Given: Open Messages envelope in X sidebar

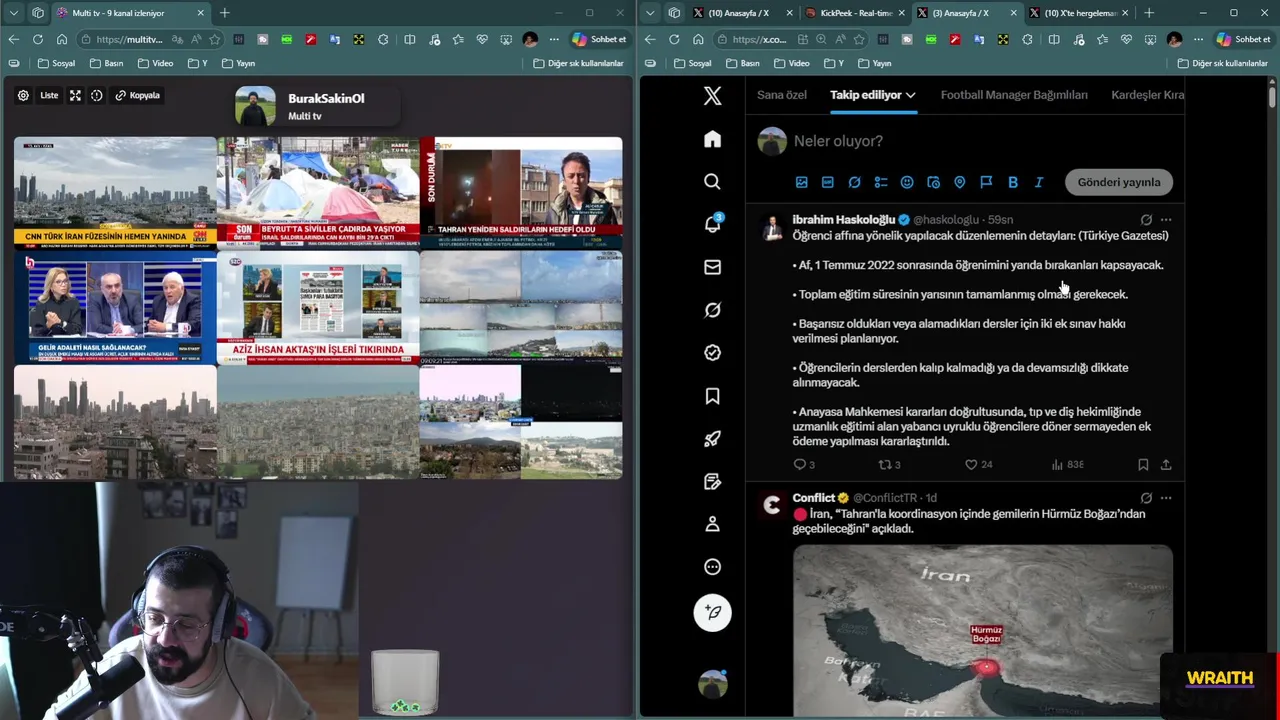Looking at the screenshot, I should (x=712, y=267).
